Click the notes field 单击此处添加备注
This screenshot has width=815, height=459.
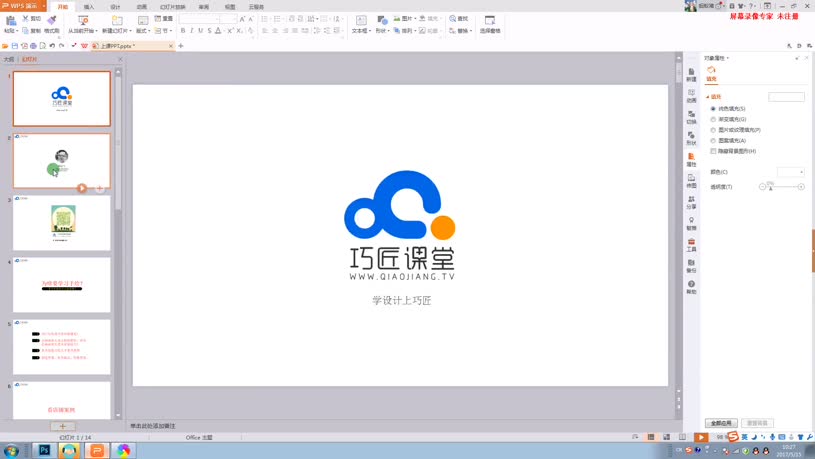click(x=153, y=426)
